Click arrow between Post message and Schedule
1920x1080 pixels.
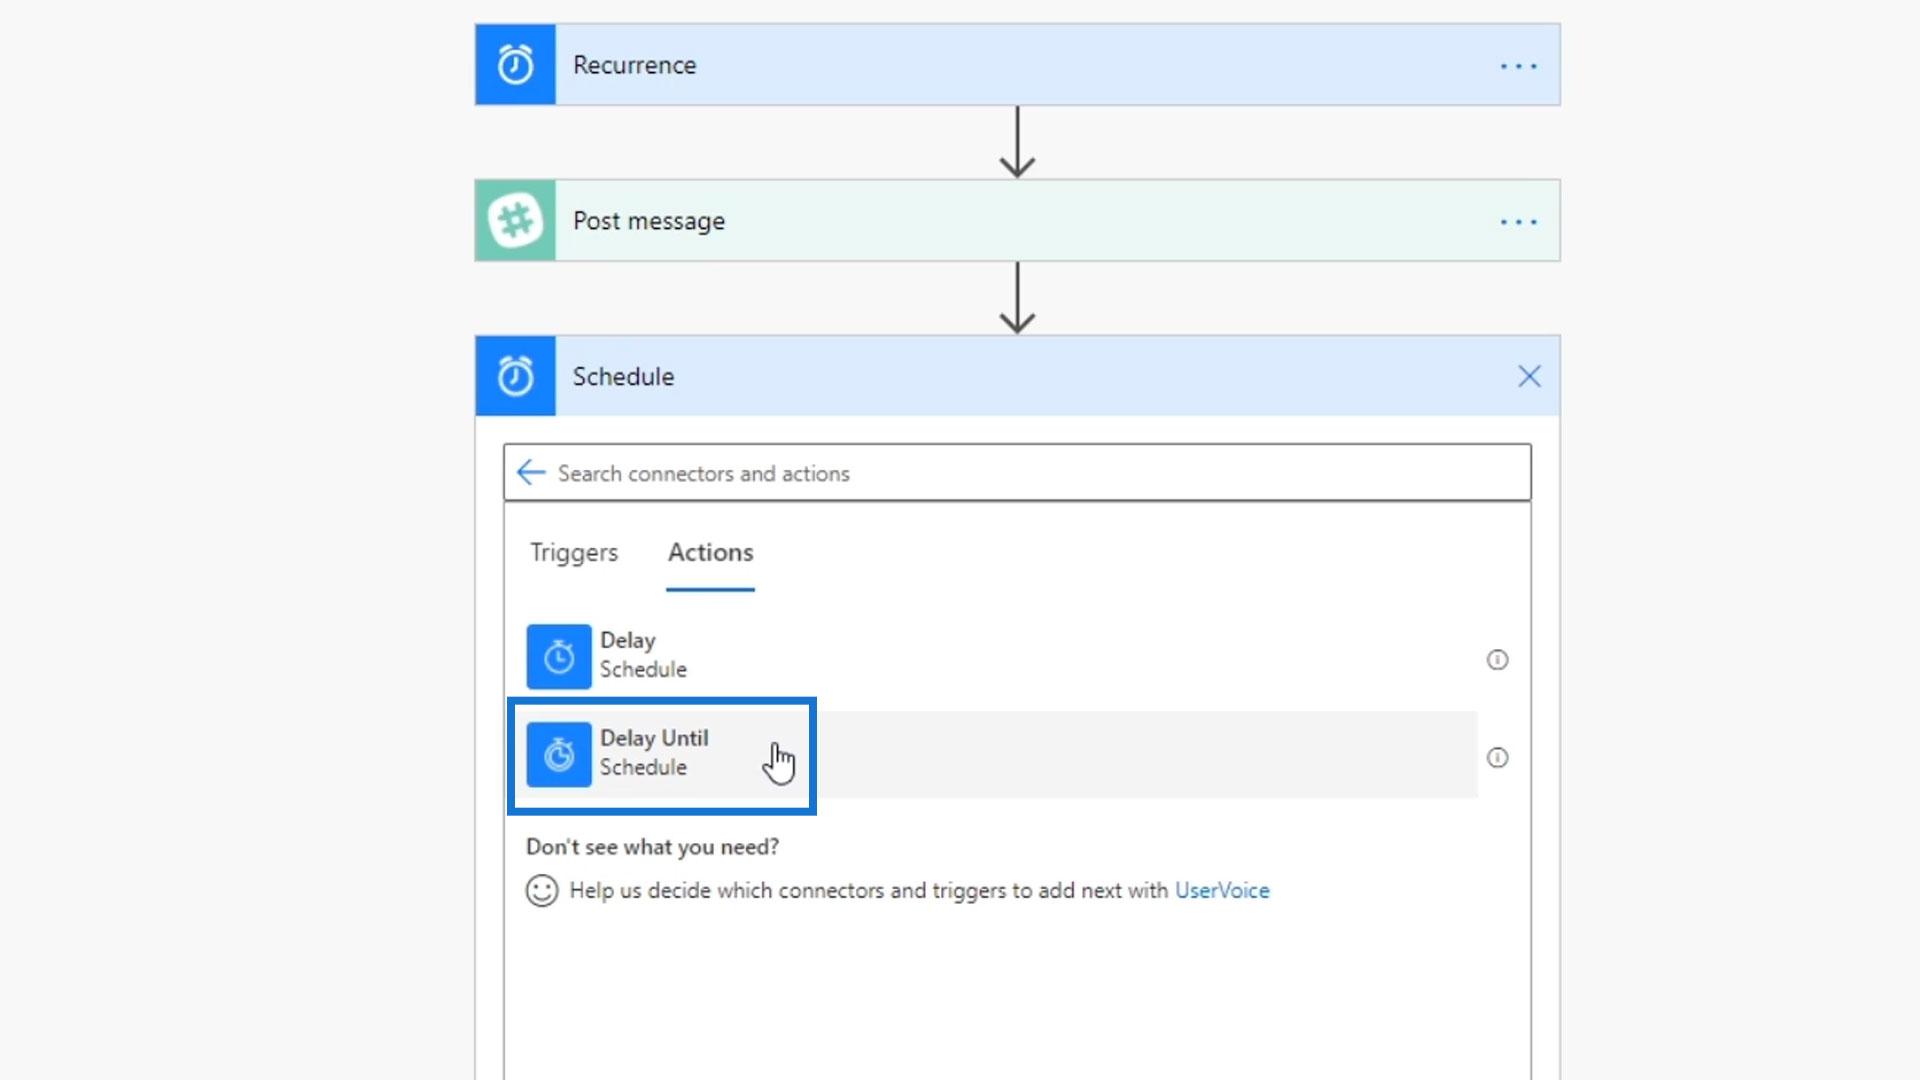click(x=1017, y=299)
